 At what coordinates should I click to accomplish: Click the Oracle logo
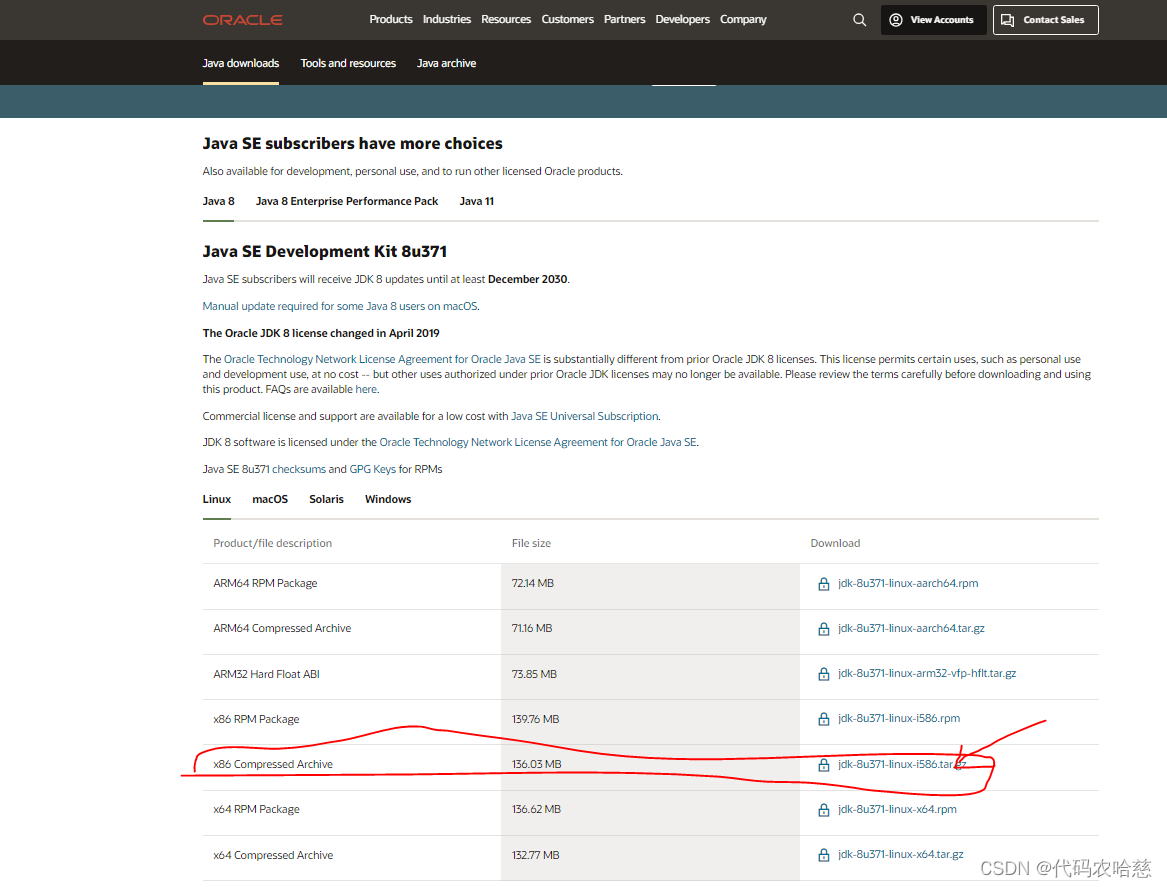[x=242, y=19]
